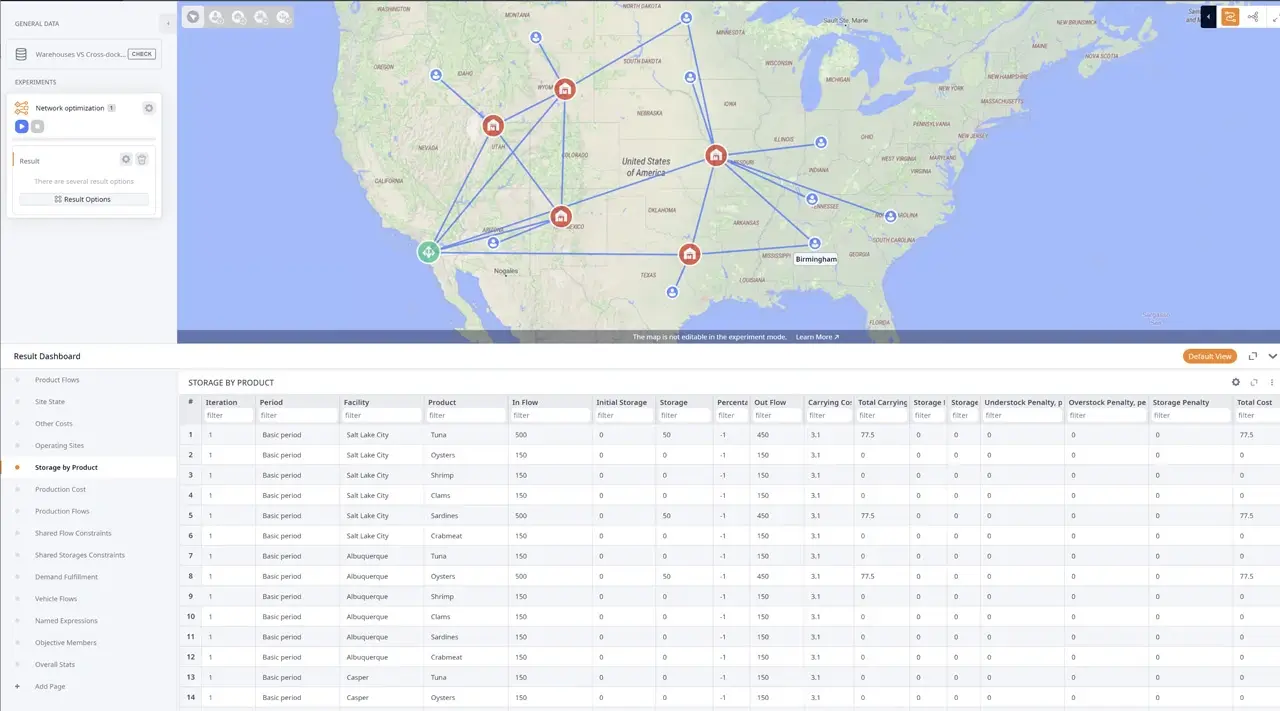Stop the Network optimization experiment
1280x711 pixels.
coord(37,126)
